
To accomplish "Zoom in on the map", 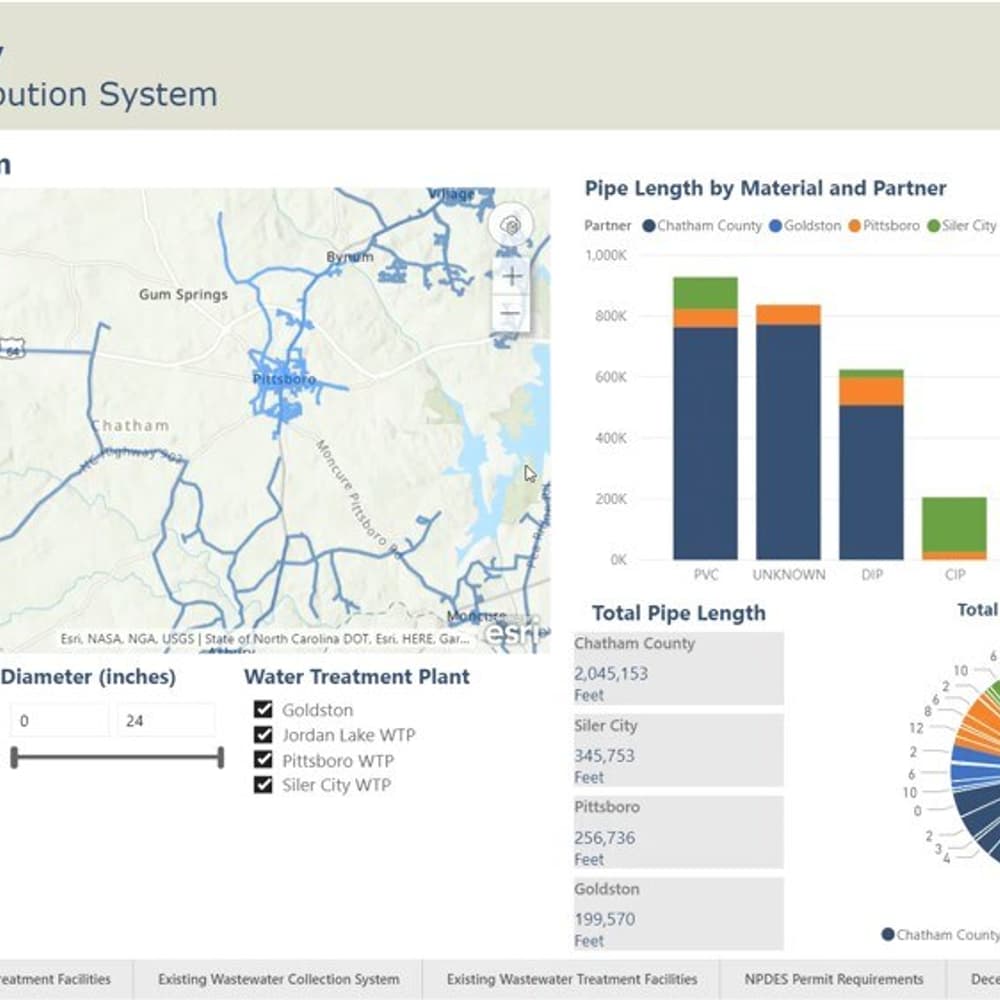I will pos(511,276).
